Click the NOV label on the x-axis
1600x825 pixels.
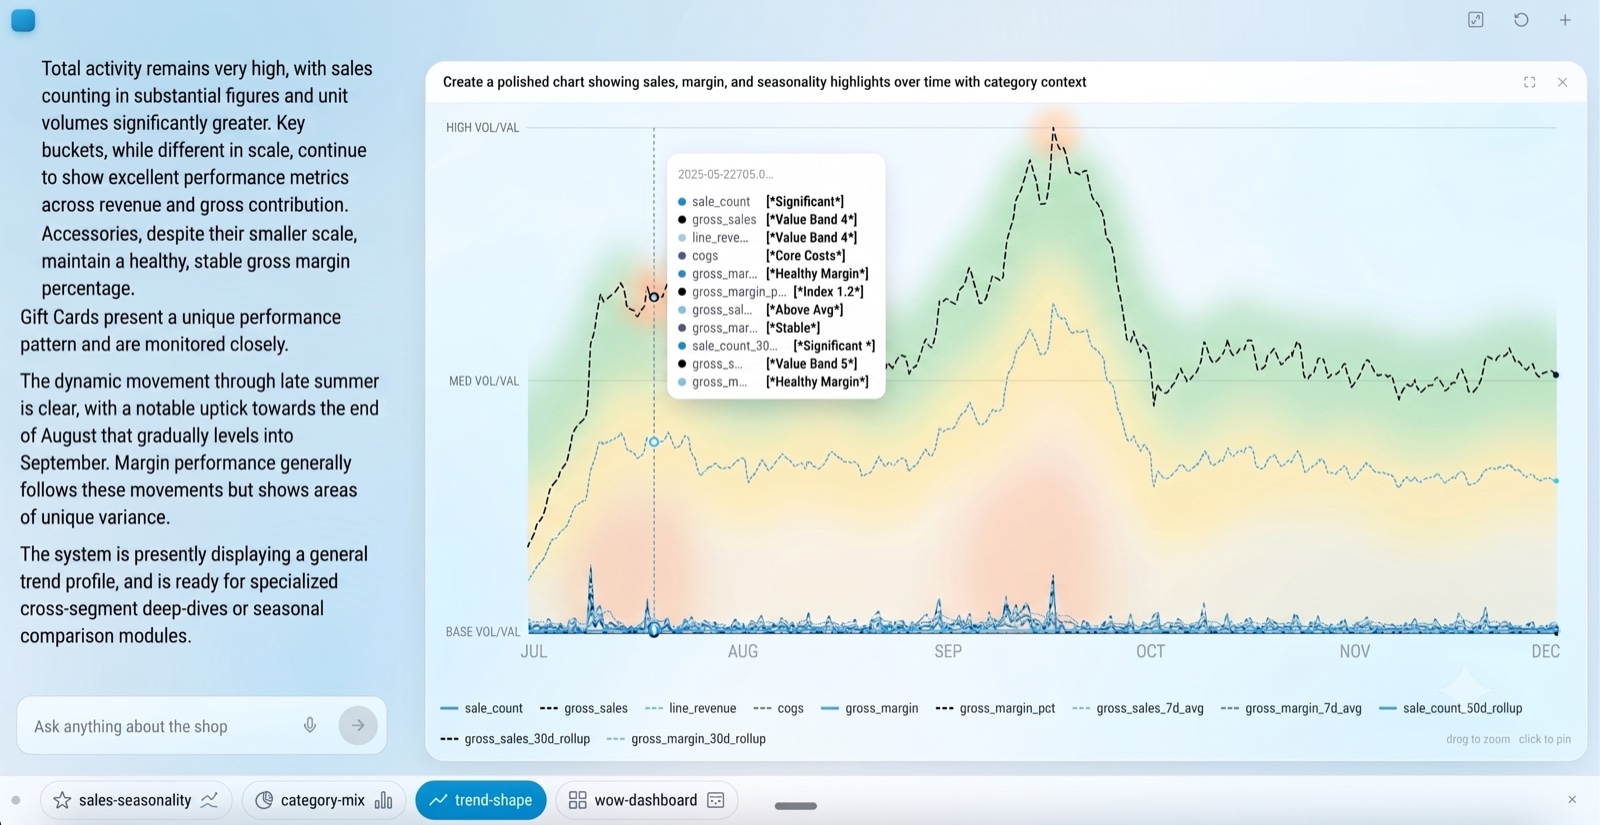1355,652
